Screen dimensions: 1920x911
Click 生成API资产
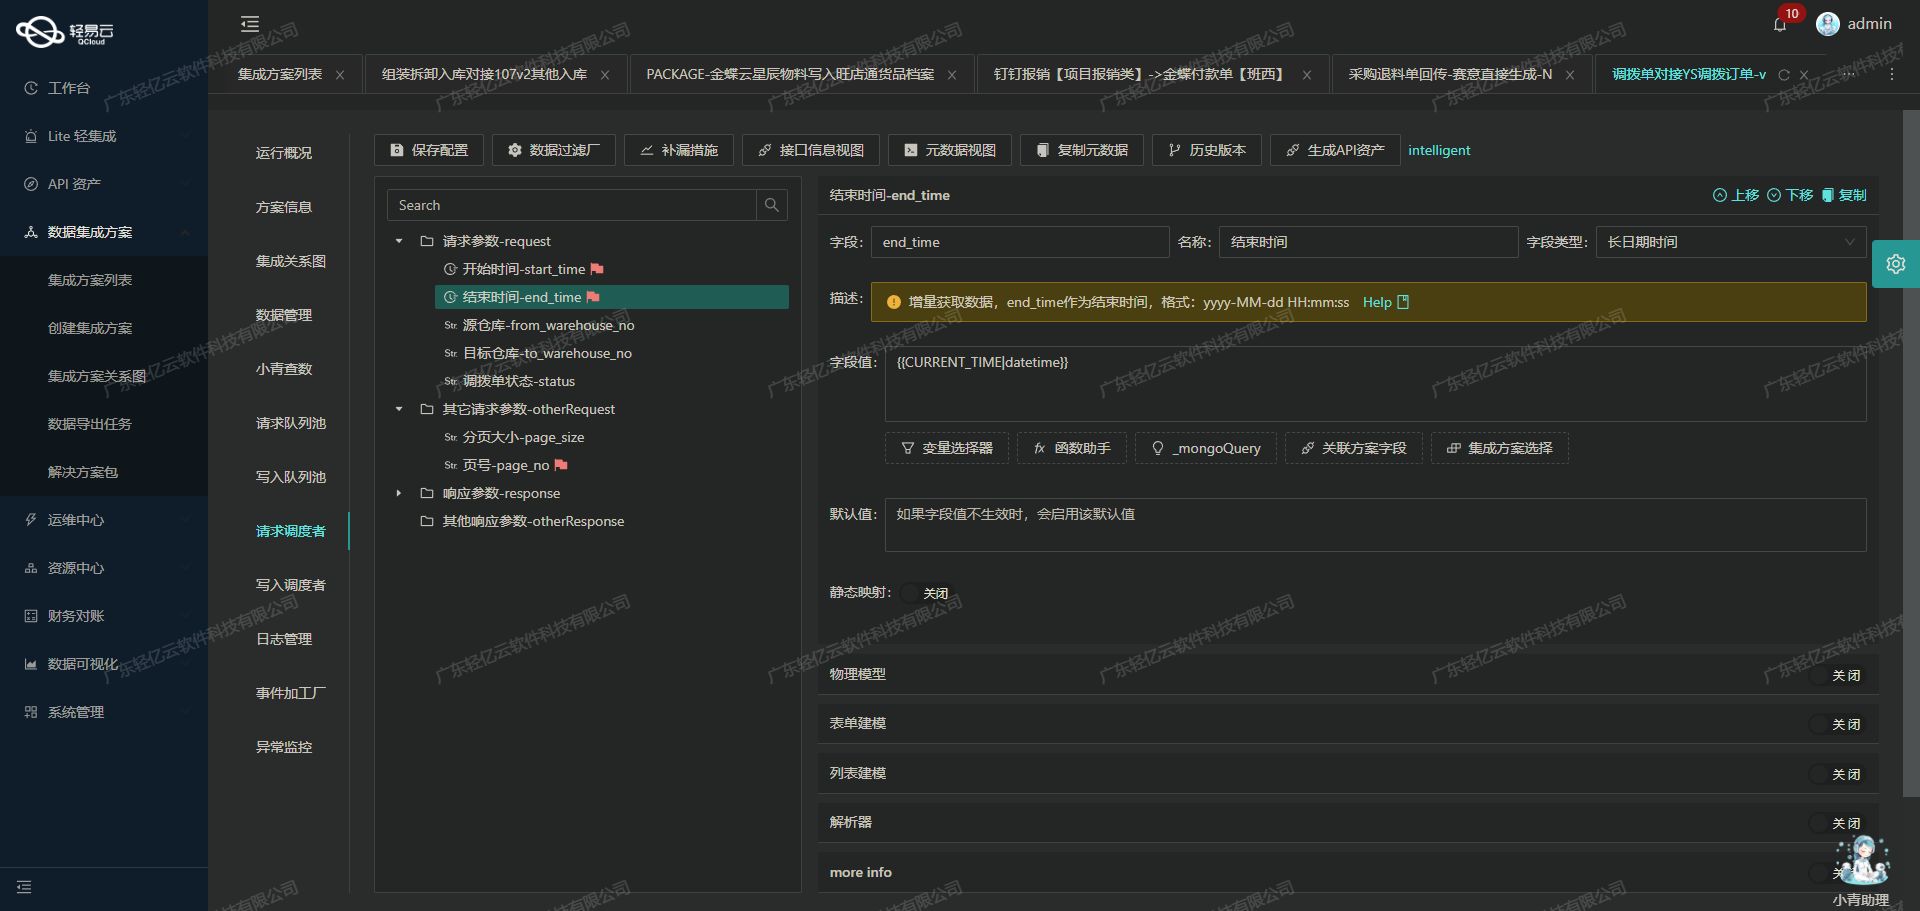coord(1336,150)
